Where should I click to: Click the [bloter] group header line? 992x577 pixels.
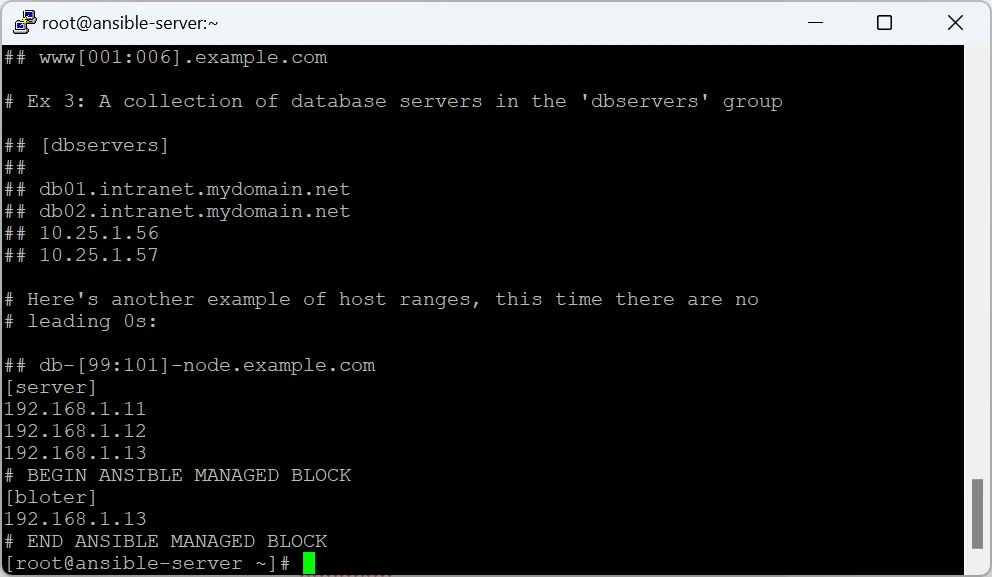tap(51, 497)
